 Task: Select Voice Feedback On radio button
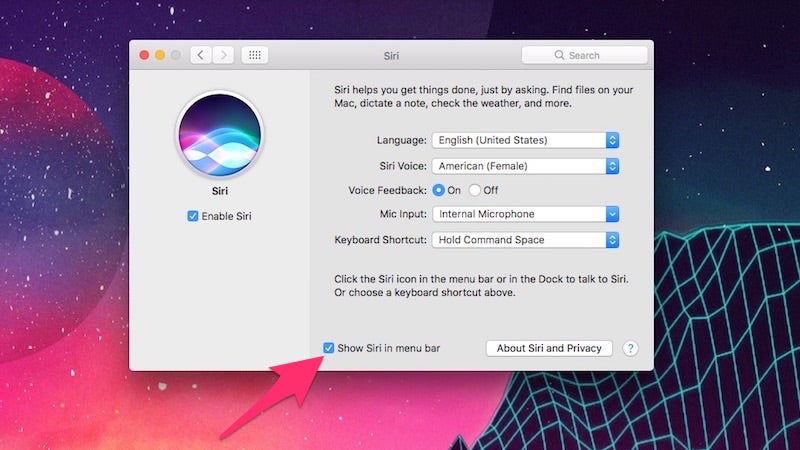(x=438, y=190)
